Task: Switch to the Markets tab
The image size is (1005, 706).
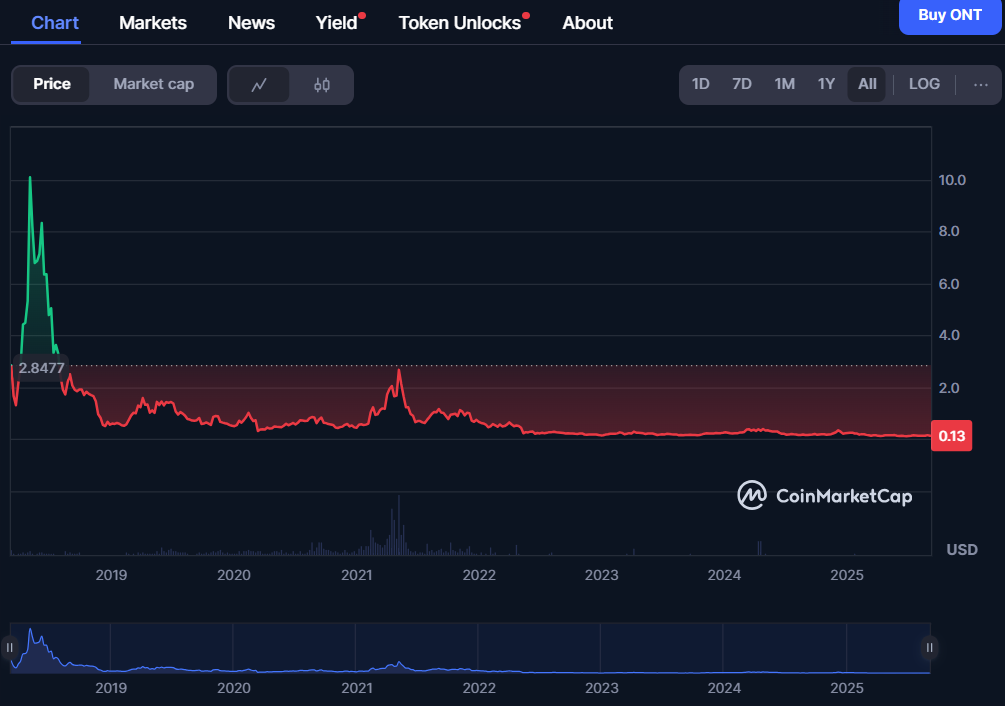Action: (152, 22)
